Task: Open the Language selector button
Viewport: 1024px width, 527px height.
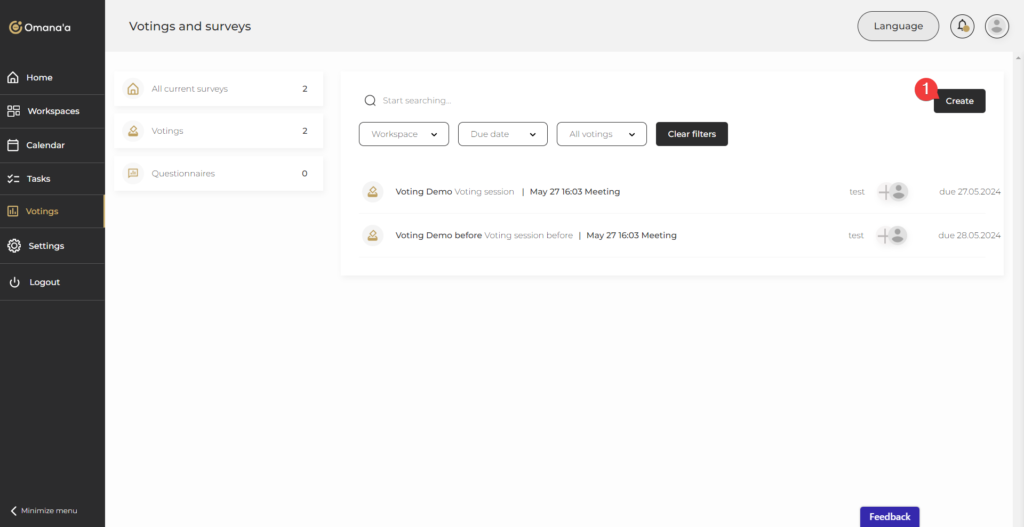Action: pos(897,26)
